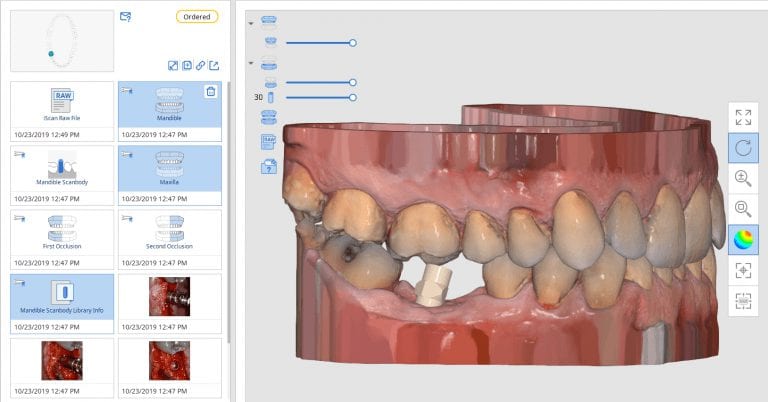Click the fit-to-screen expand icon
768x402 pixels.
point(743,118)
